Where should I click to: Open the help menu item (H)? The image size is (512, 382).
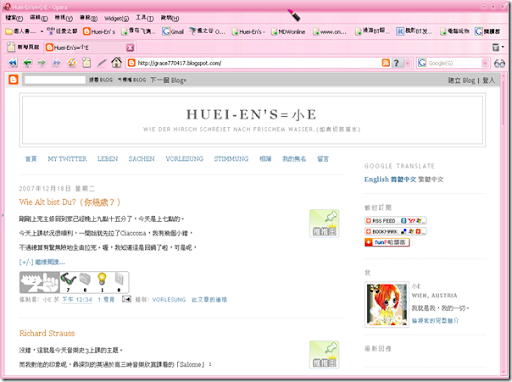[x=170, y=18]
